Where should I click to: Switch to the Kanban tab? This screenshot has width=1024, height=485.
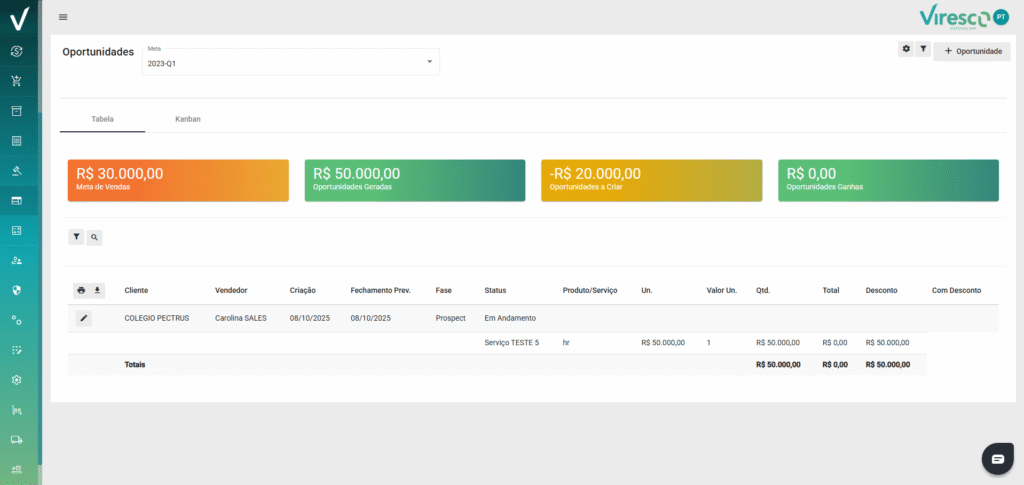pyautogui.click(x=188, y=119)
